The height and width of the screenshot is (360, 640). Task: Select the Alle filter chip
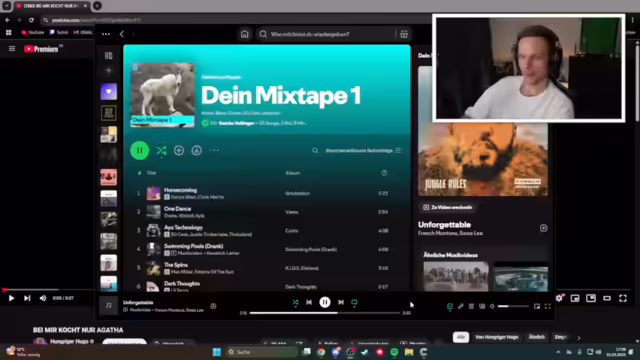[461, 337]
